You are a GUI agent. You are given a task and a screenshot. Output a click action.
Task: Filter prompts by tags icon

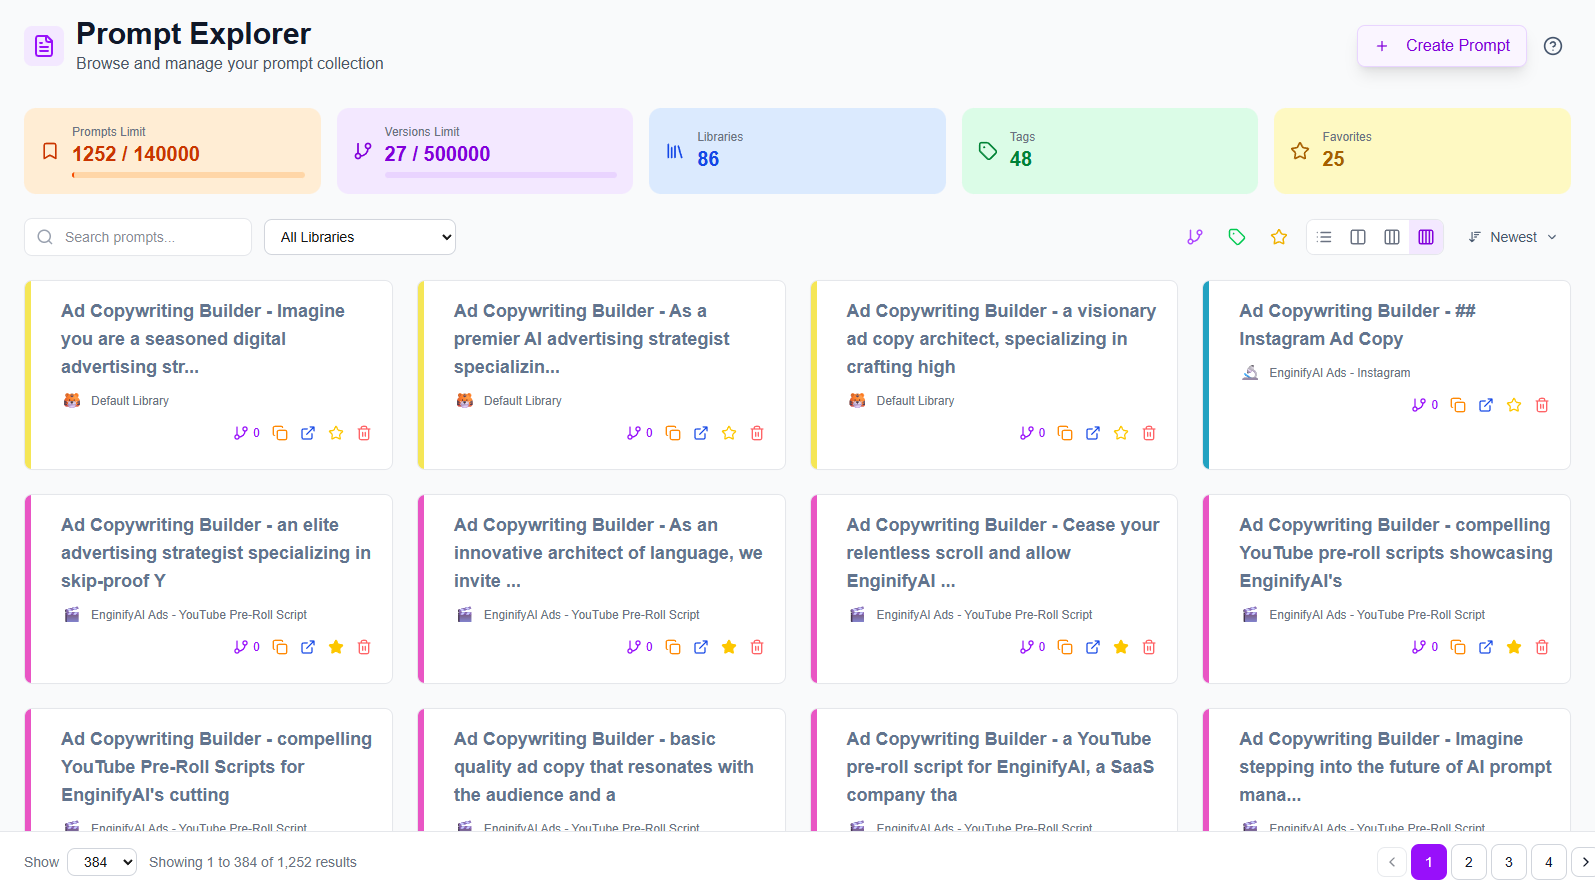(1237, 237)
